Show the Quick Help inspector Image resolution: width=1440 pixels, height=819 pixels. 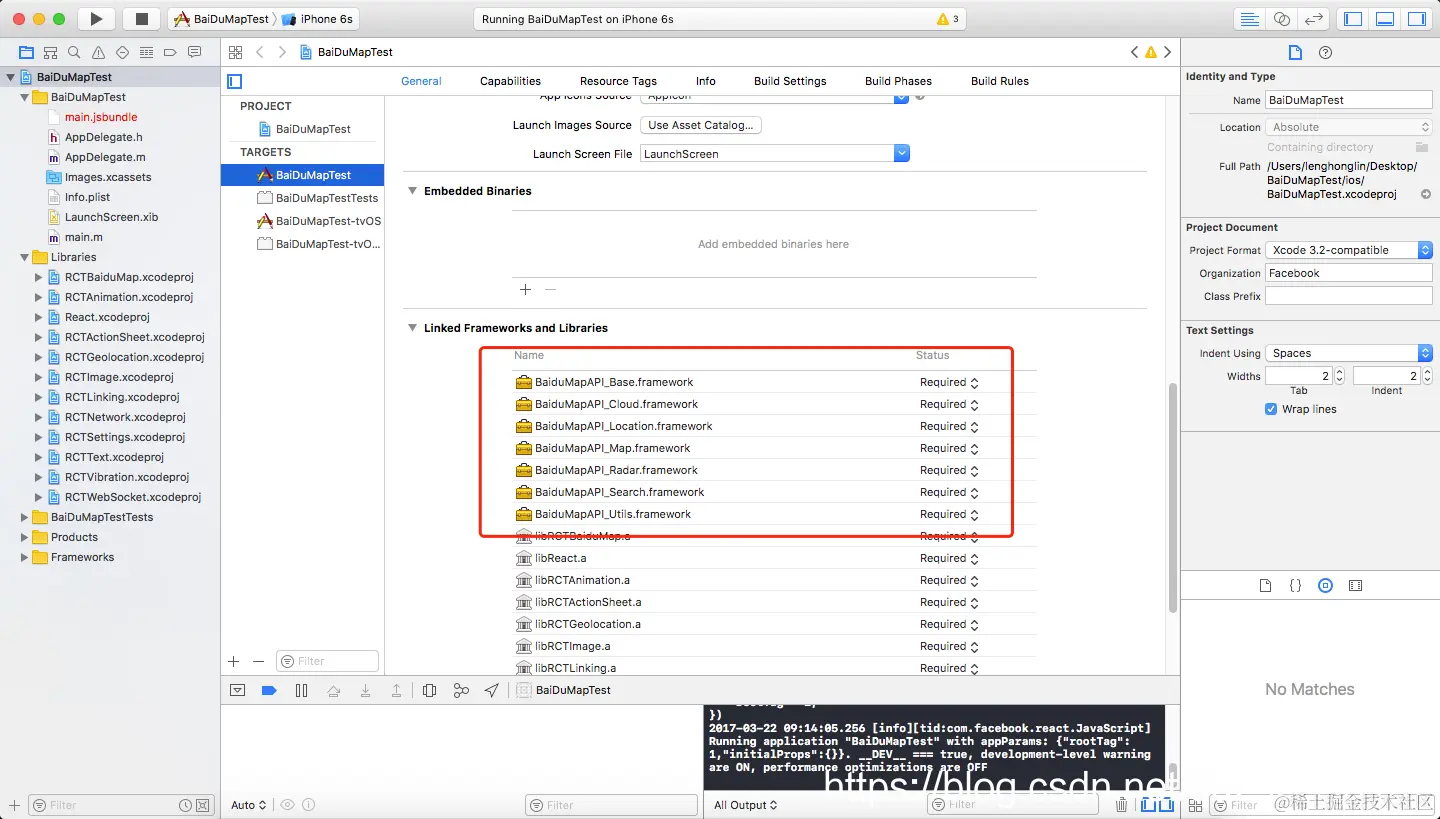(1326, 52)
